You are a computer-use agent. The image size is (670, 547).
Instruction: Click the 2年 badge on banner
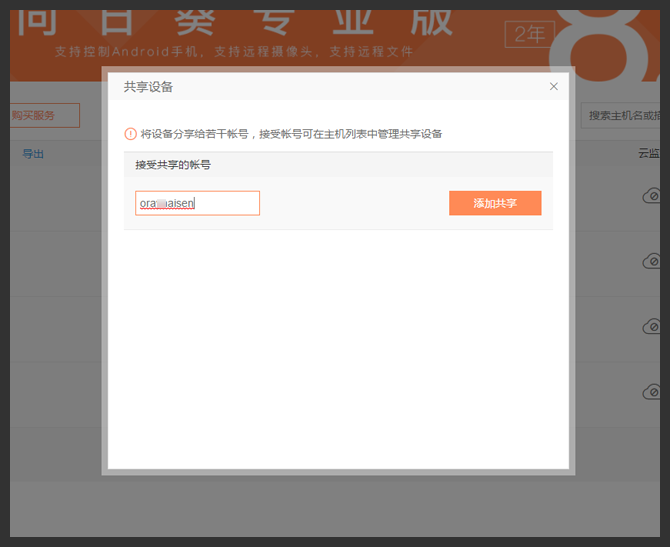coord(529,34)
